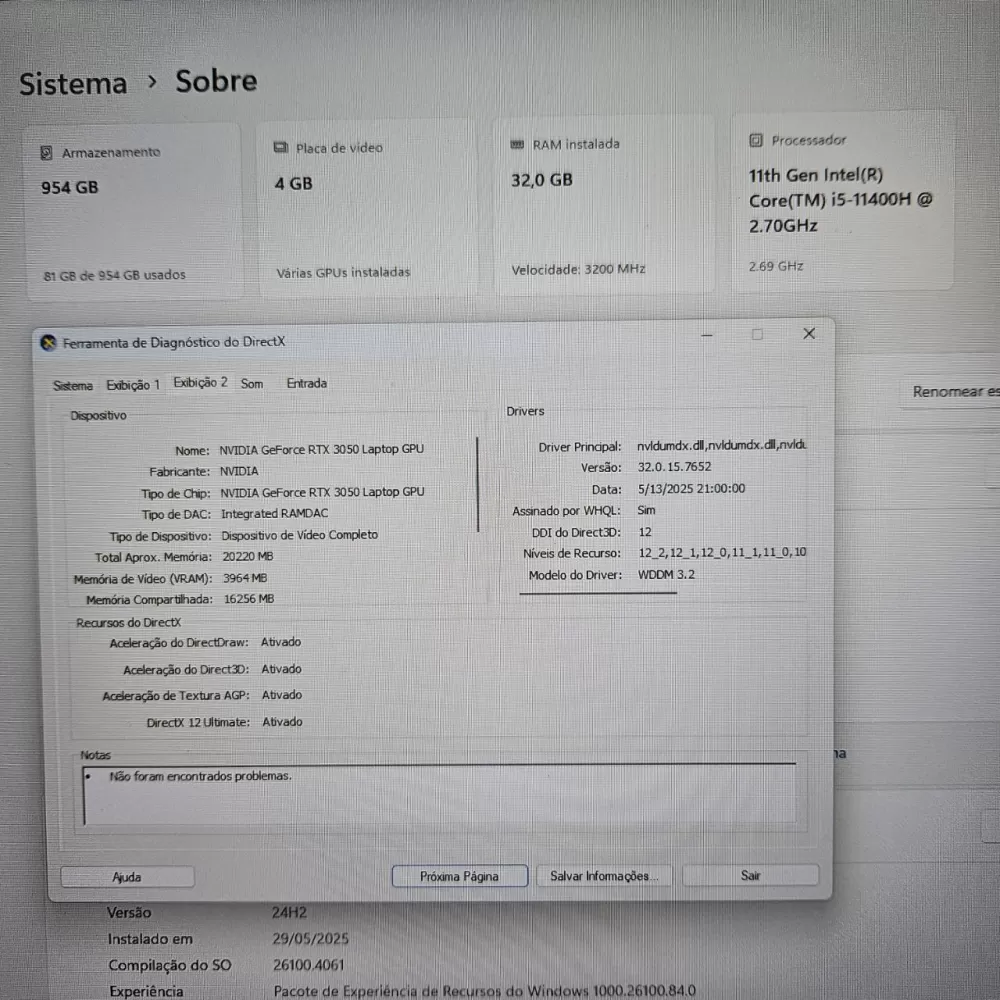
Task: Click the Próxima Página button
Action: [459, 876]
